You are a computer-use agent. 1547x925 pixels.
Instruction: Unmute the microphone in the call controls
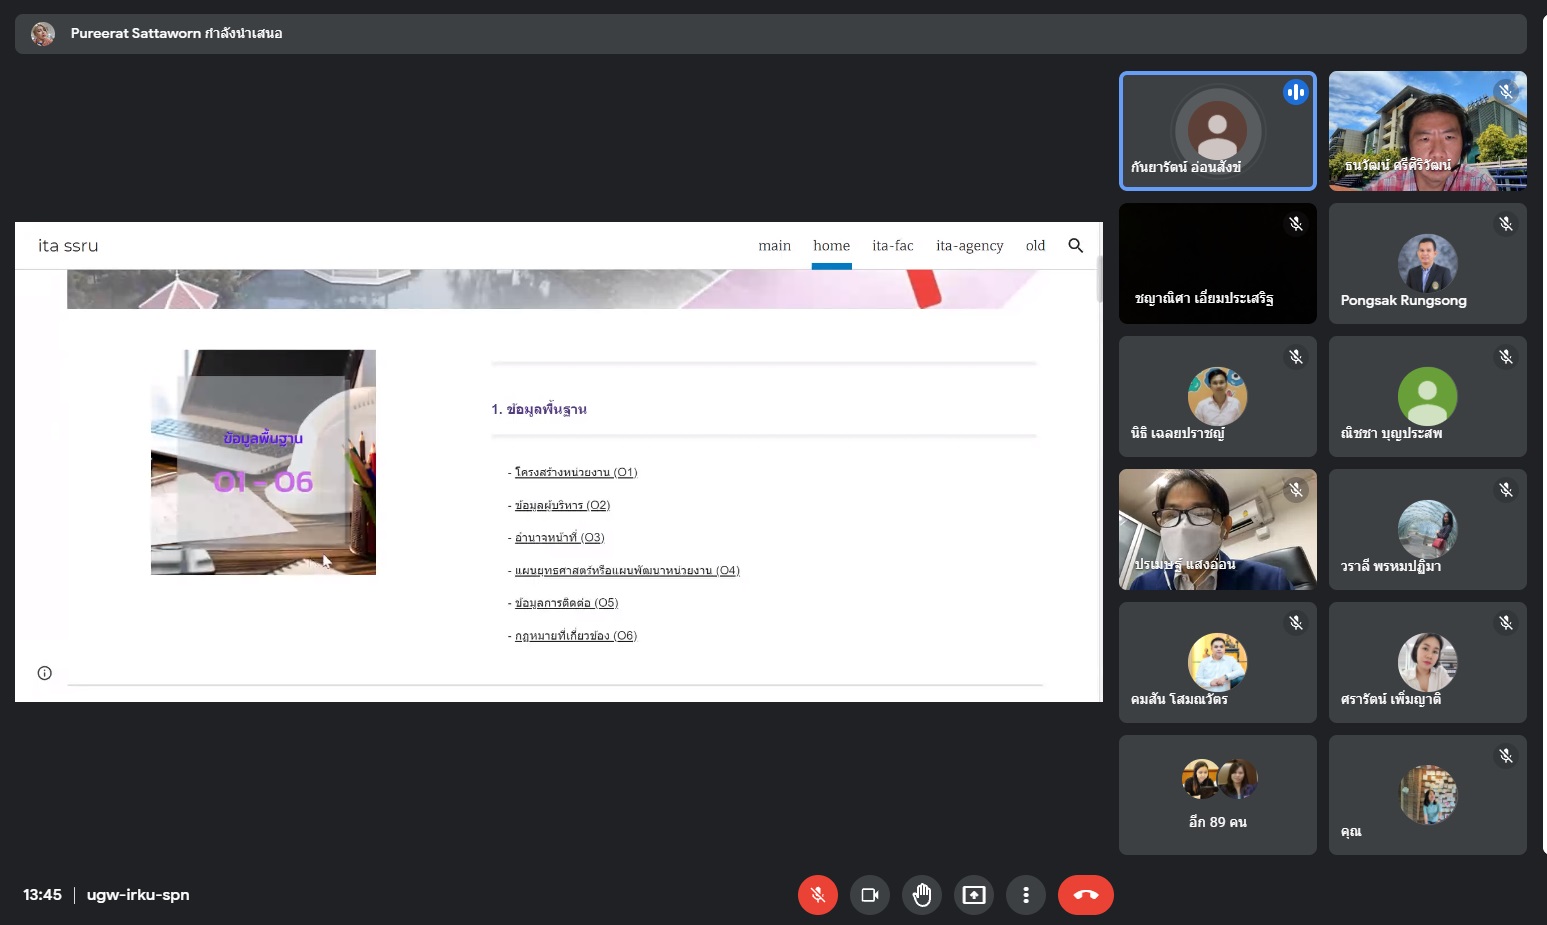click(817, 895)
